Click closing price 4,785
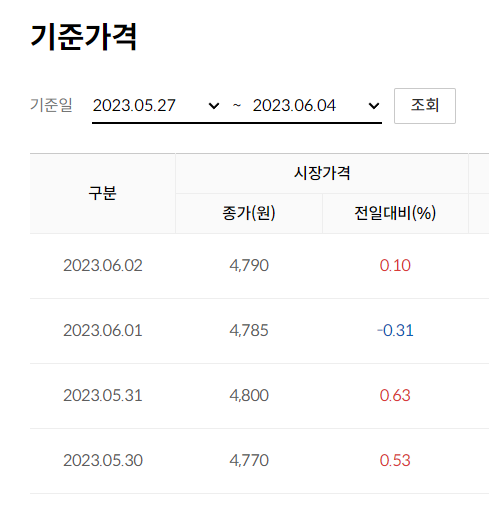489x506 pixels. [x=249, y=331]
